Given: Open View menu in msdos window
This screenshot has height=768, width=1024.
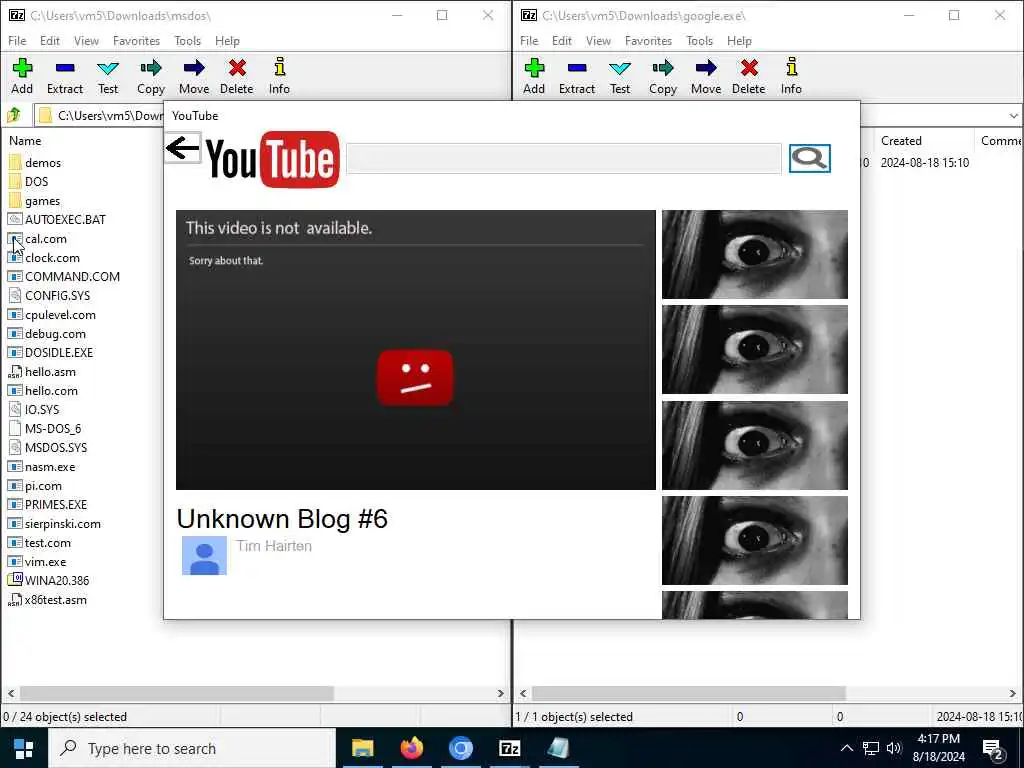Looking at the screenshot, I should [x=86, y=40].
